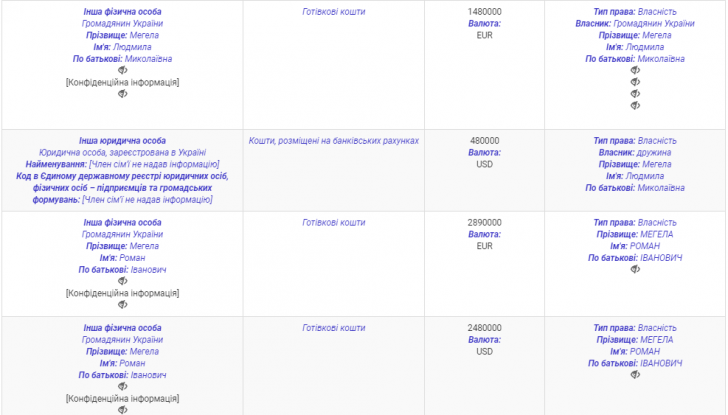This screenshot has height=415, width=728.
Task: Click hidden-eye icon under ІВАНОВИЧ in 2890000 EUR row
Action: (635, 269)
